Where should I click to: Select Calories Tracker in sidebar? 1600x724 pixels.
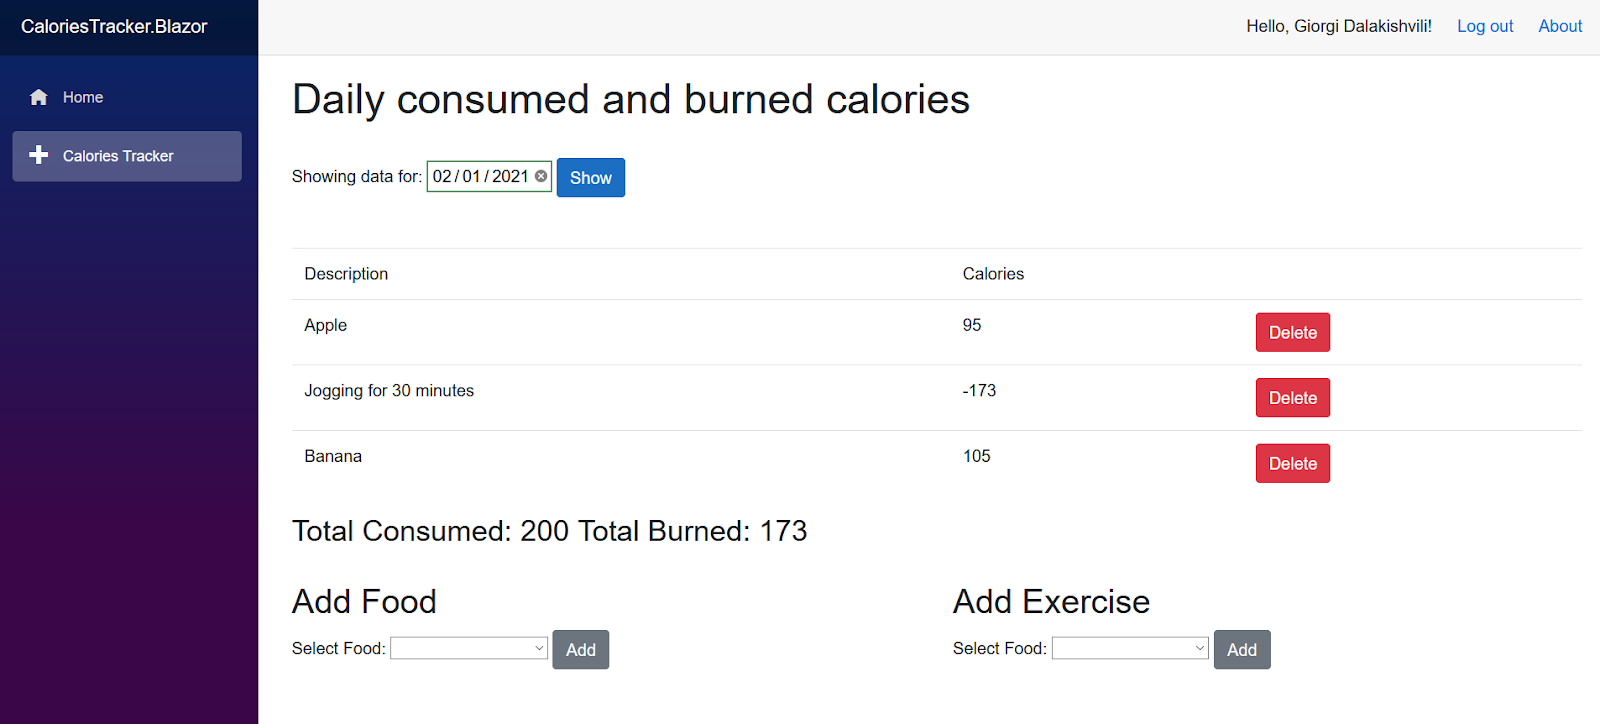(118, 156)
